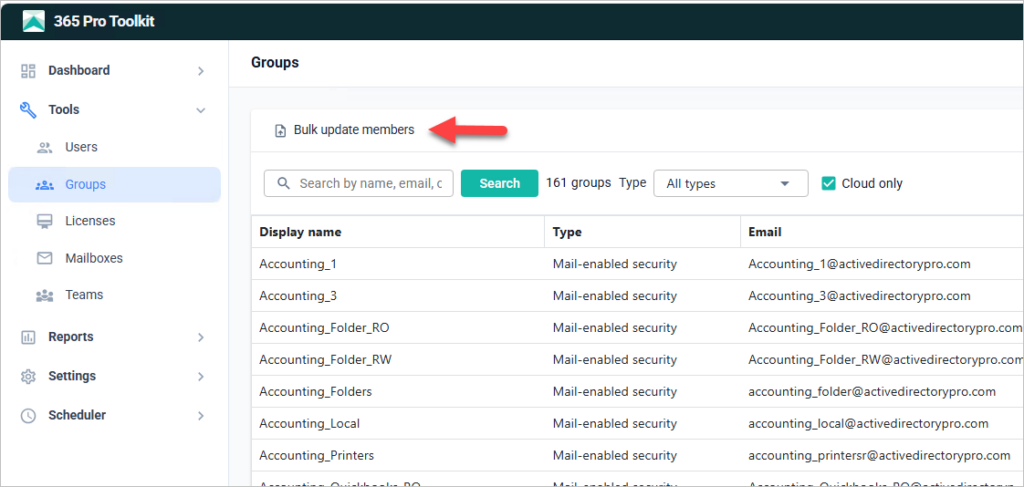This screenshot has height=487, width=1024.
Task: Click the Groups people icon in sidebar
Action: (x=44, y=185)
